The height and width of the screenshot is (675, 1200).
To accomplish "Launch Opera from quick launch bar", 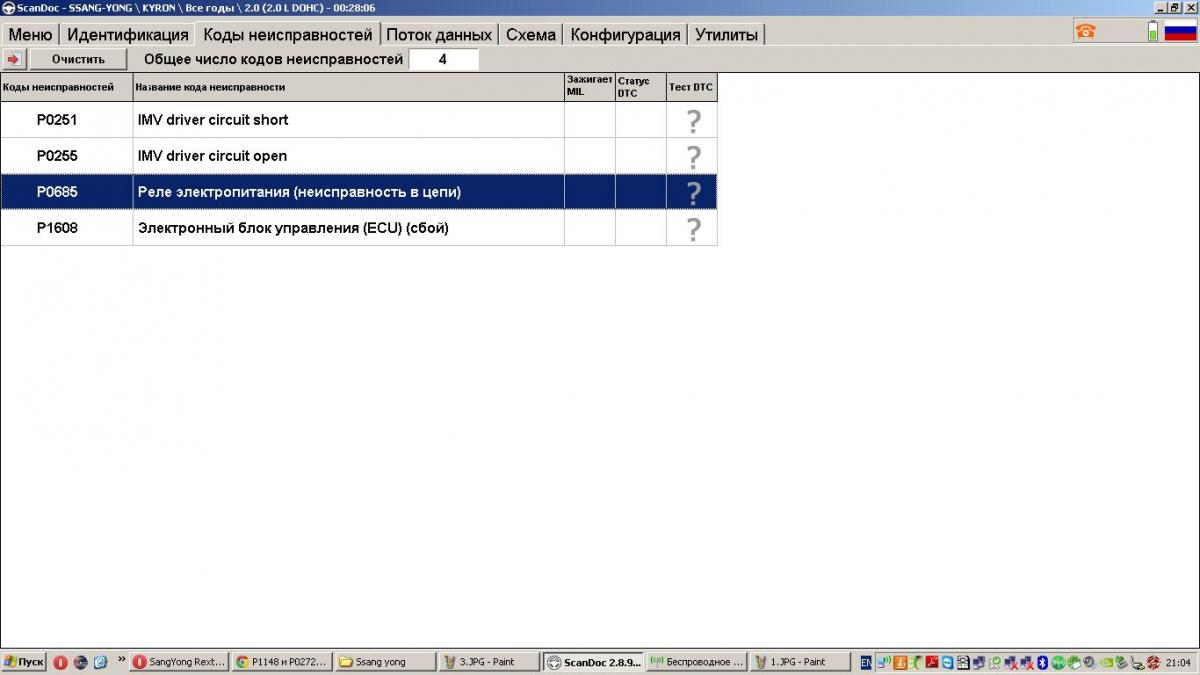I will coord(60,662).
